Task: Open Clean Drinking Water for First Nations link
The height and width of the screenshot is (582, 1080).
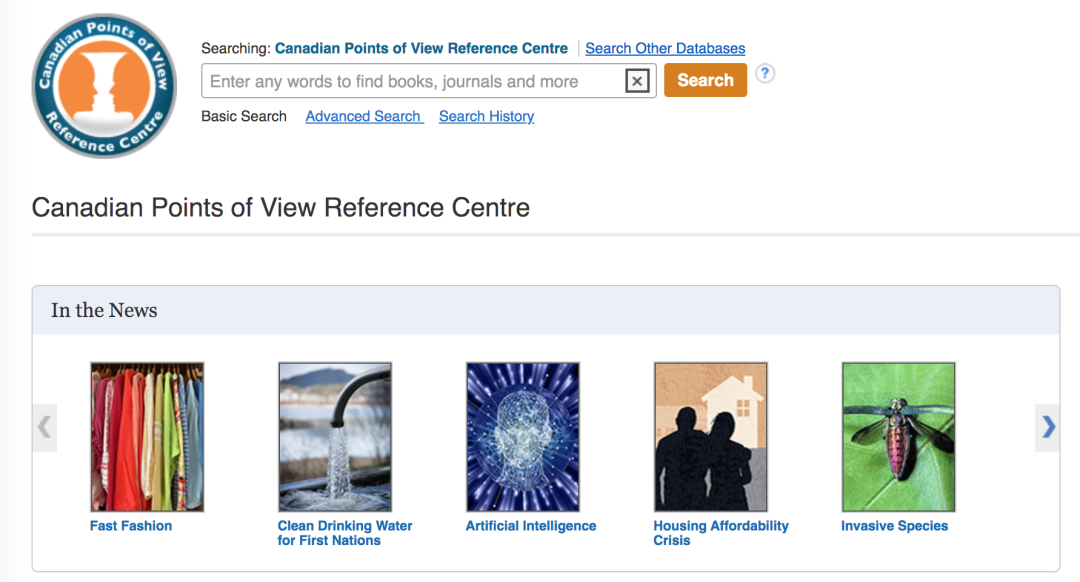Action: coord(345,533)
